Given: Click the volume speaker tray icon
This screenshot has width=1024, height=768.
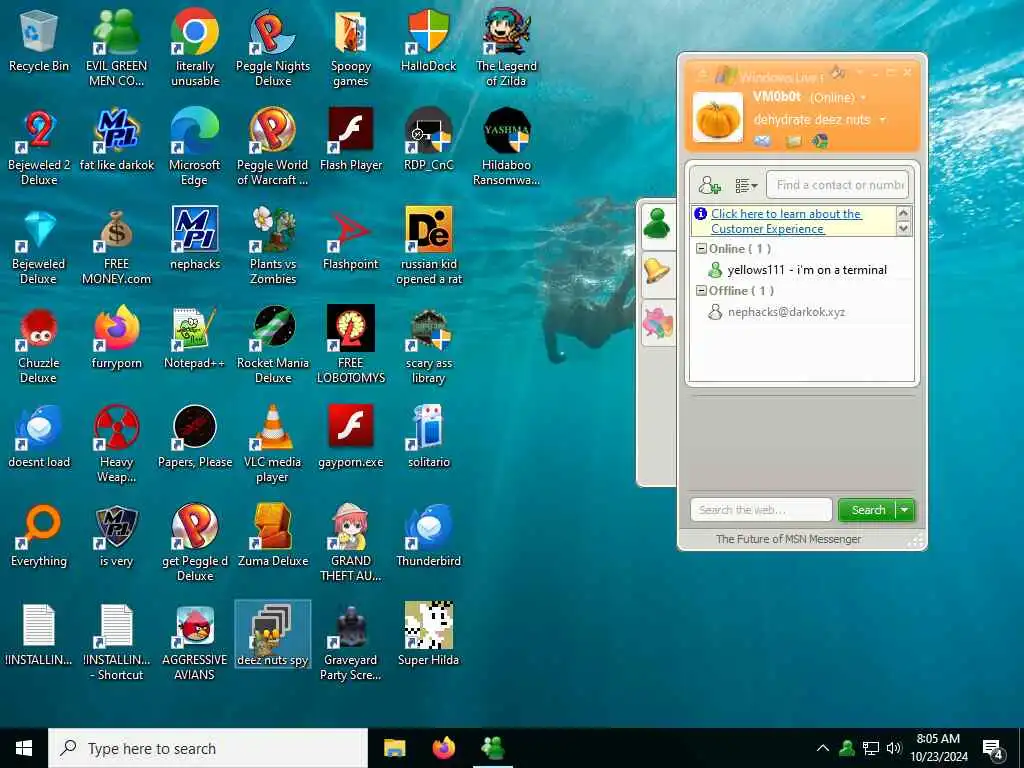Looking at the screenshot, I should (894, 748).
